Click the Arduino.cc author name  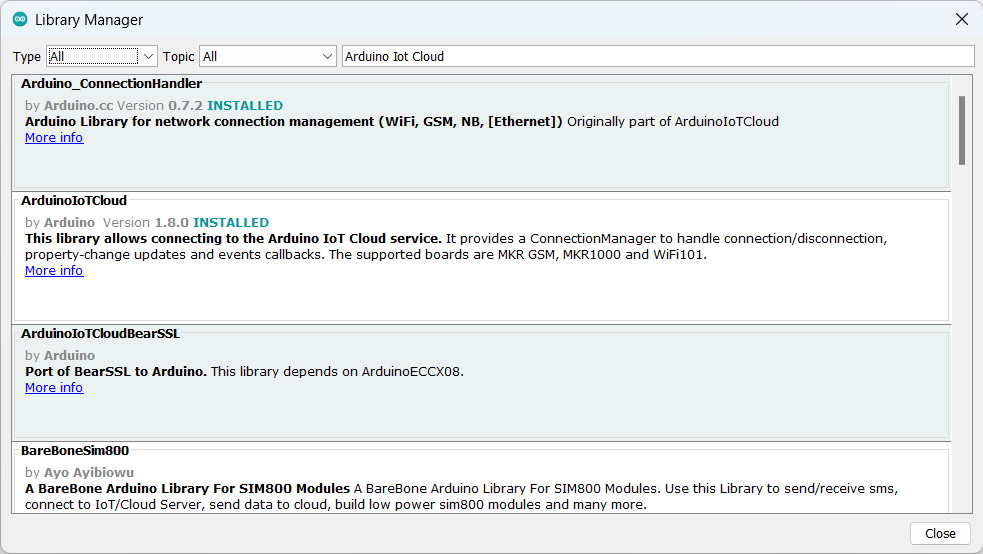[78, 106]
